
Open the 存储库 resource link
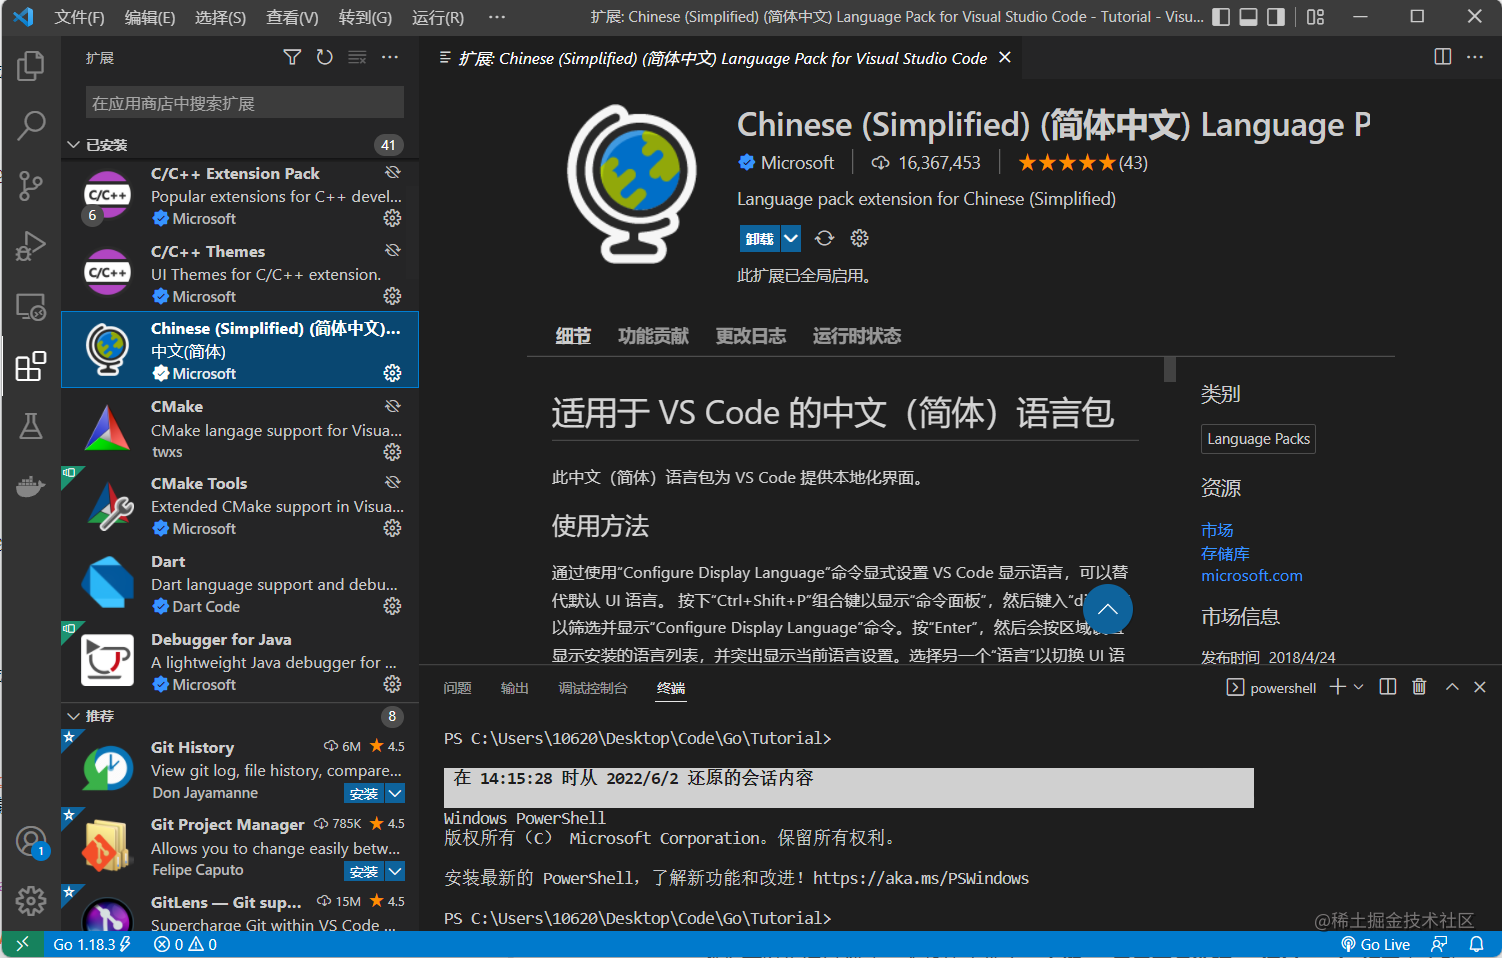[1225, 553]
